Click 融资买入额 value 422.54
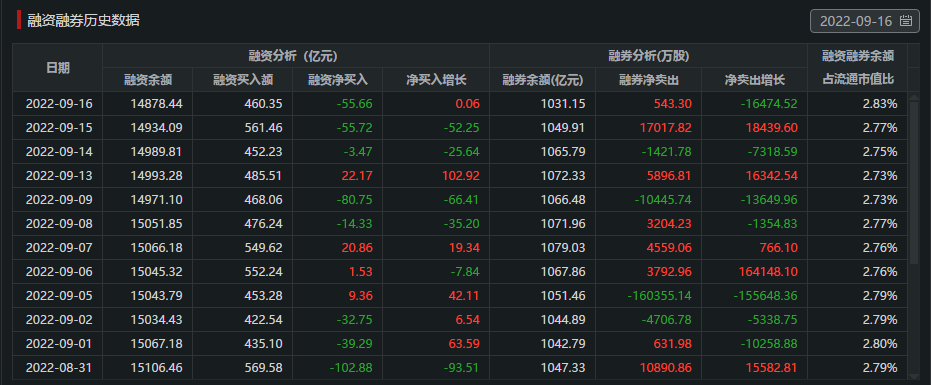Image resolution: width=931 pixels, height=385 pixels. click(264, 320)
